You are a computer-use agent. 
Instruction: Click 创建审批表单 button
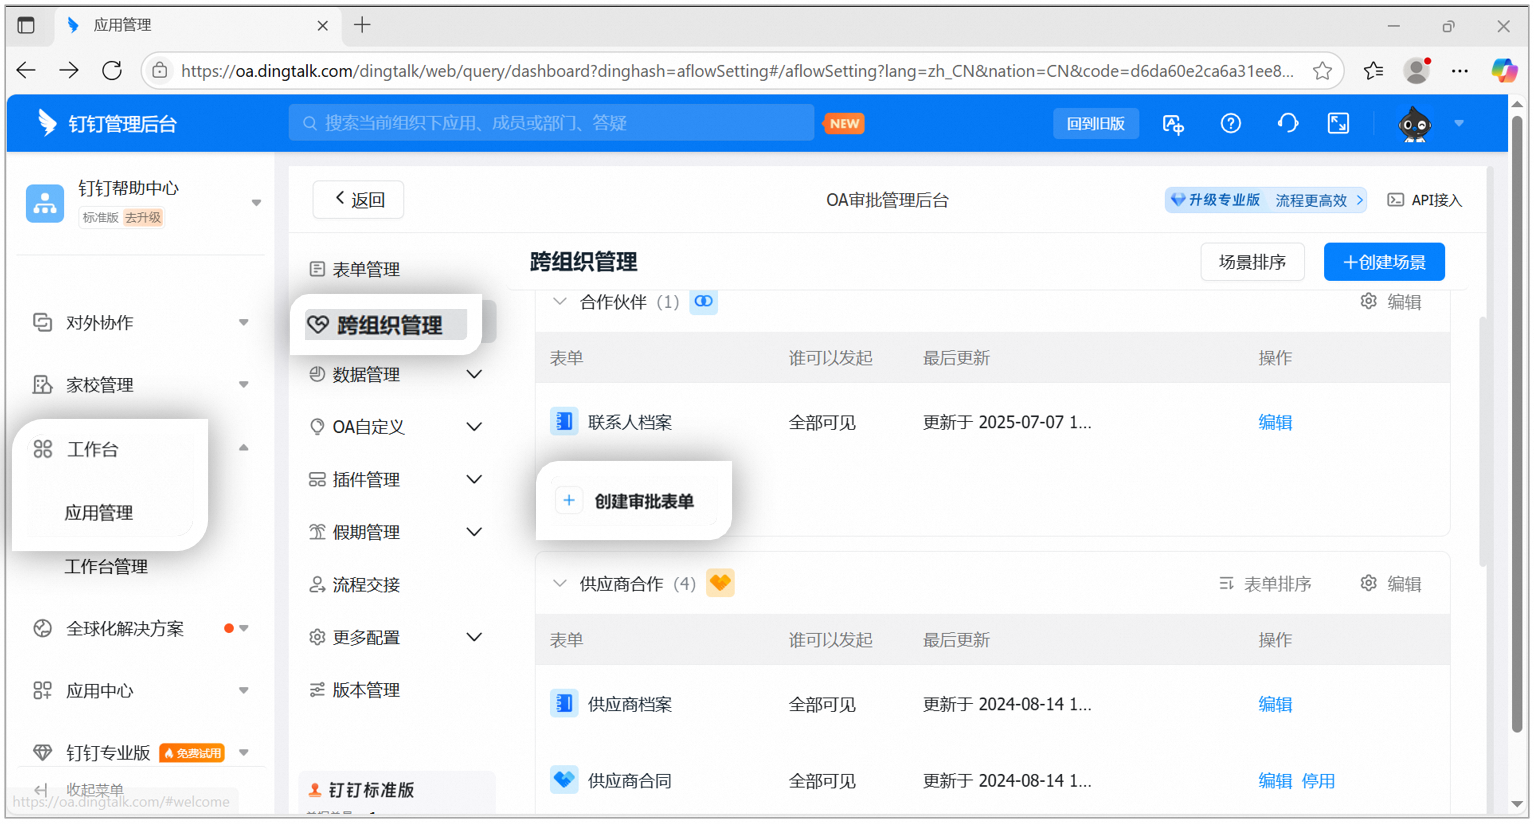tap(634, 500)
